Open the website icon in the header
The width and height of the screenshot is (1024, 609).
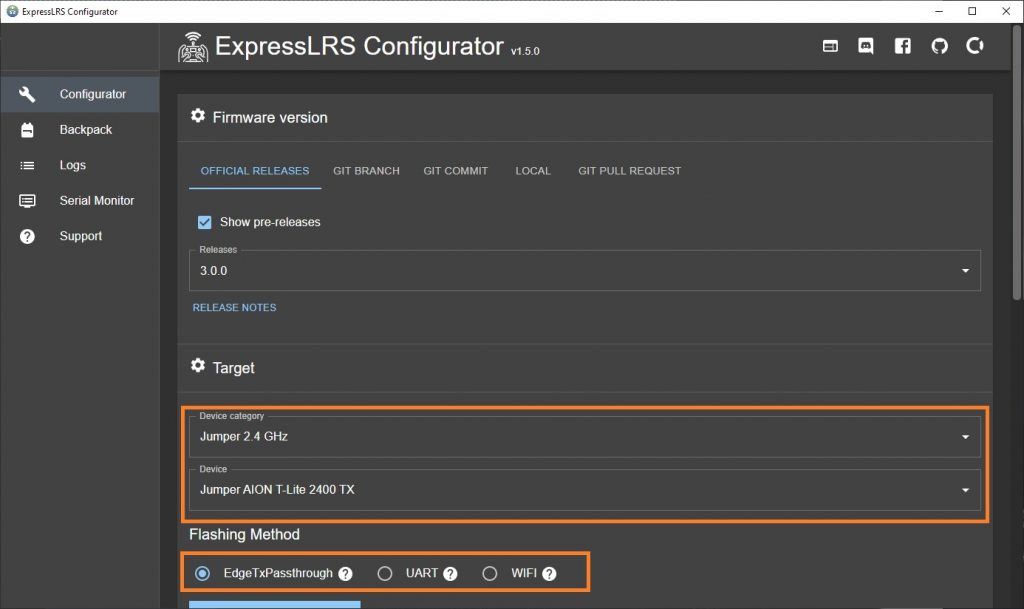pos(830,46)
